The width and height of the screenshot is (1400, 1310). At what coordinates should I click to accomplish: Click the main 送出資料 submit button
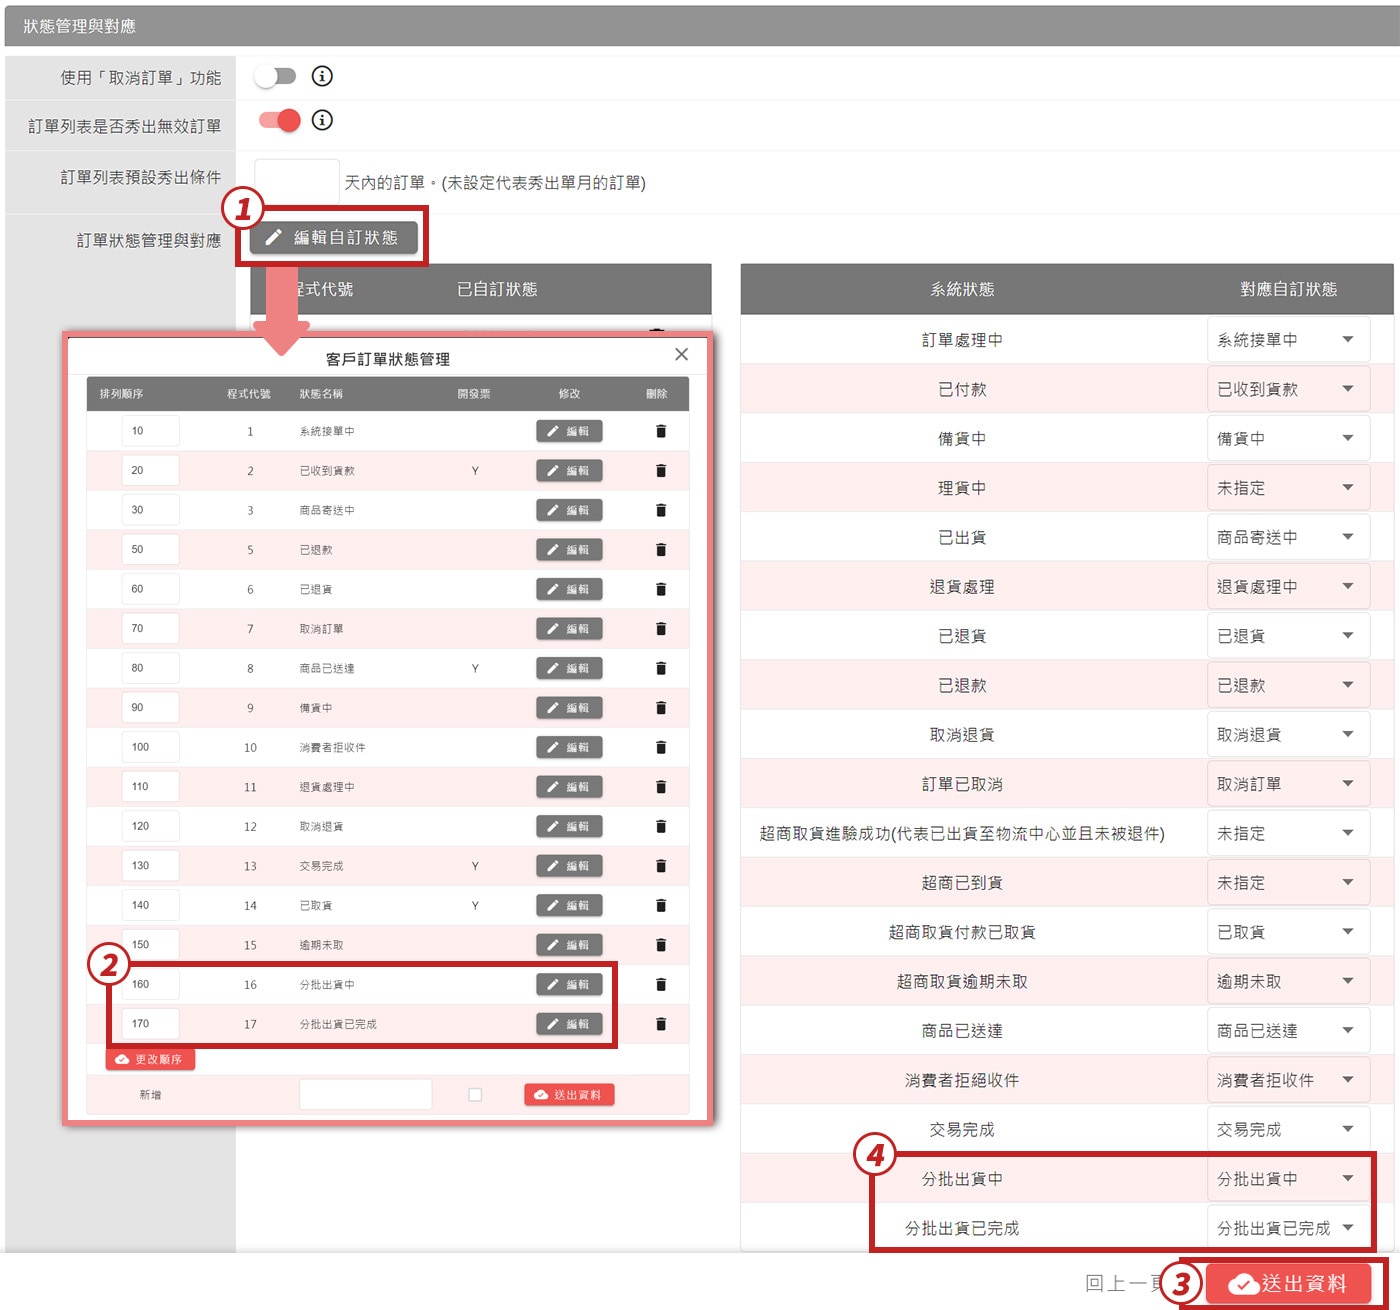[1288, 1283]
